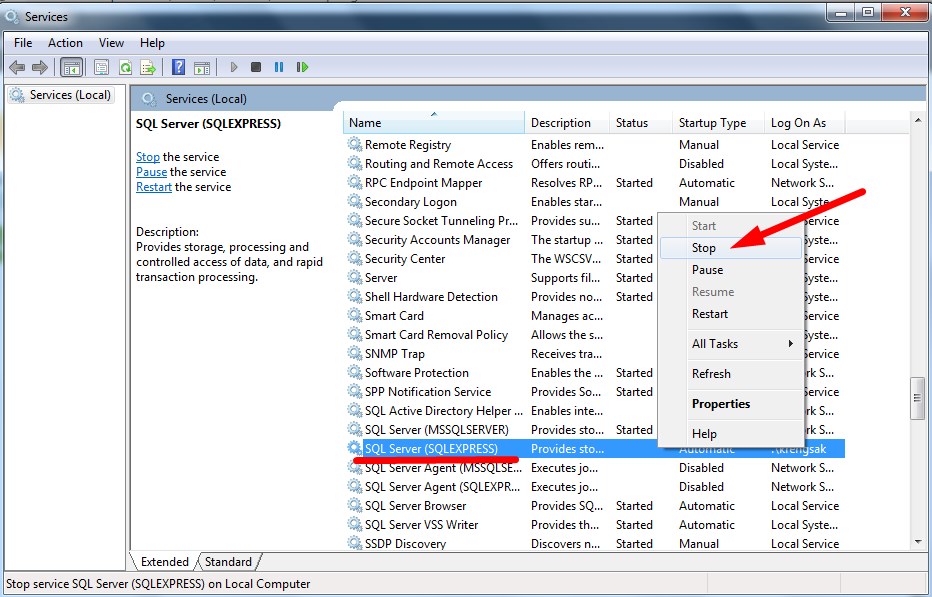Select the Software Protection service

501,373
